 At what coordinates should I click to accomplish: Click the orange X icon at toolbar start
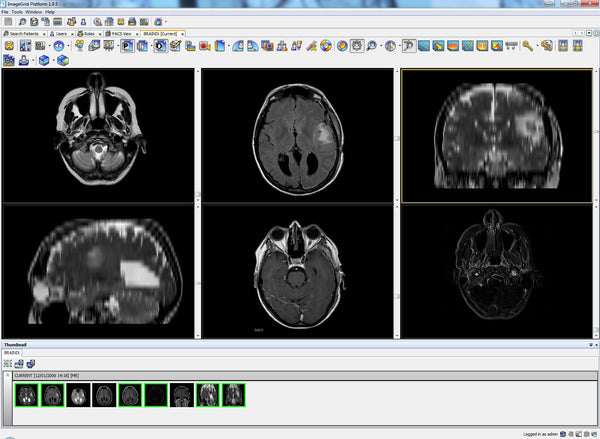click(x=9, y=46)
